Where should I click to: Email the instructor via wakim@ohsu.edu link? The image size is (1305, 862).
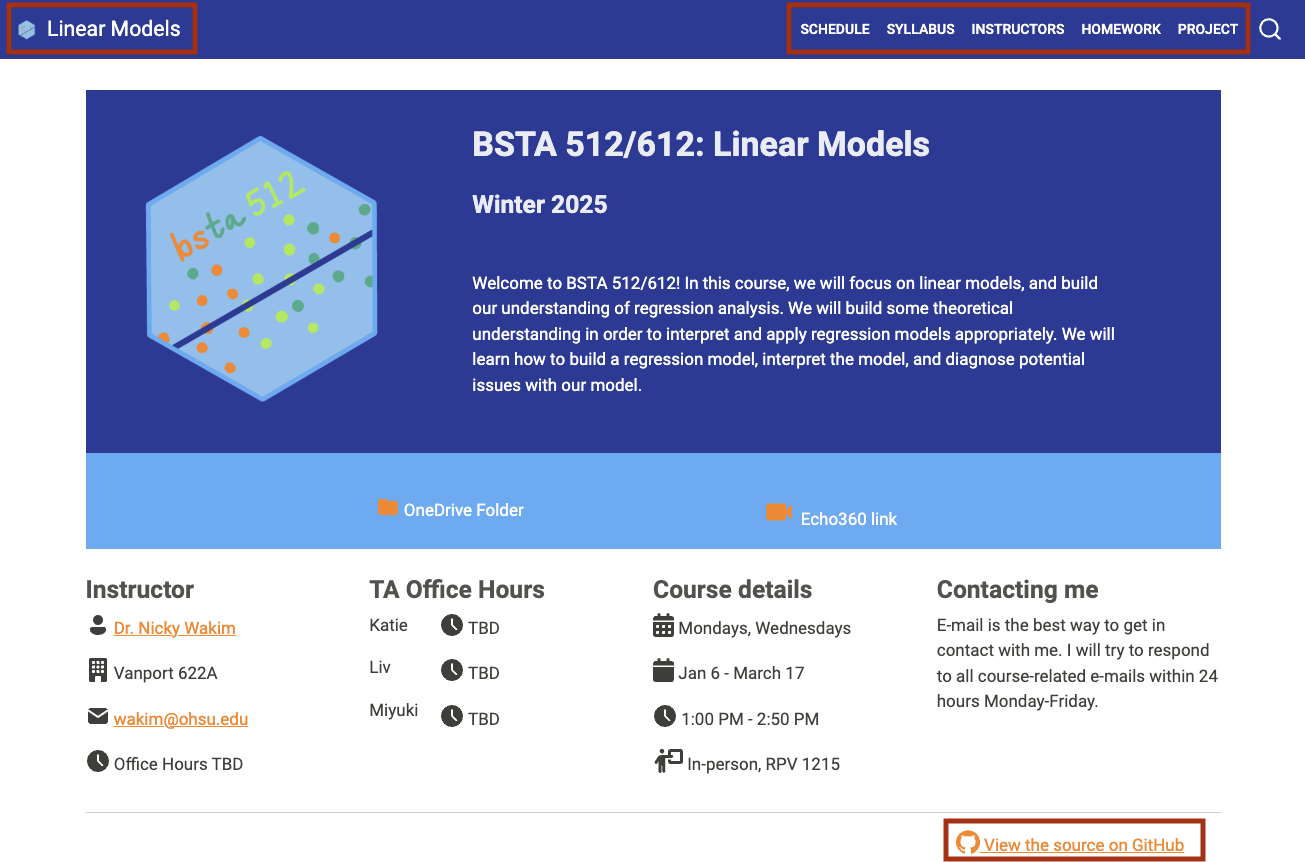point(181,719)
